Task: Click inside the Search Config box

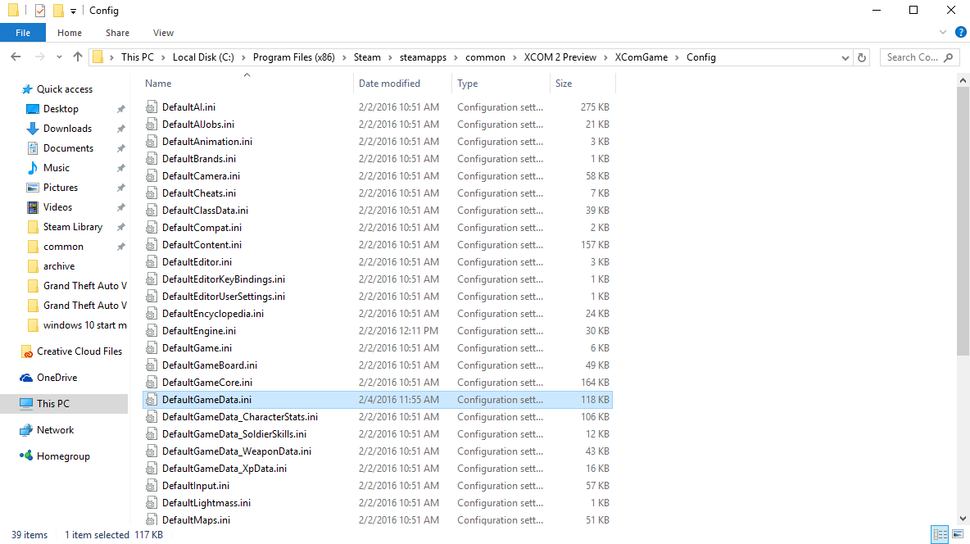Action: pos(913,57)
